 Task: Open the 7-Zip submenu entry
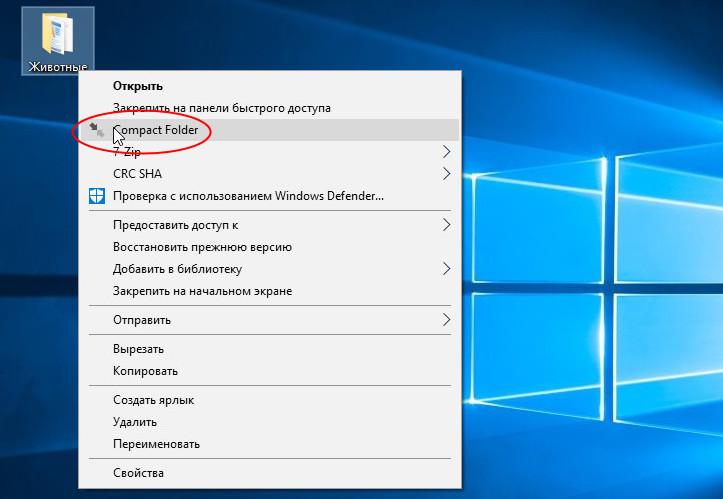point(270,152)
